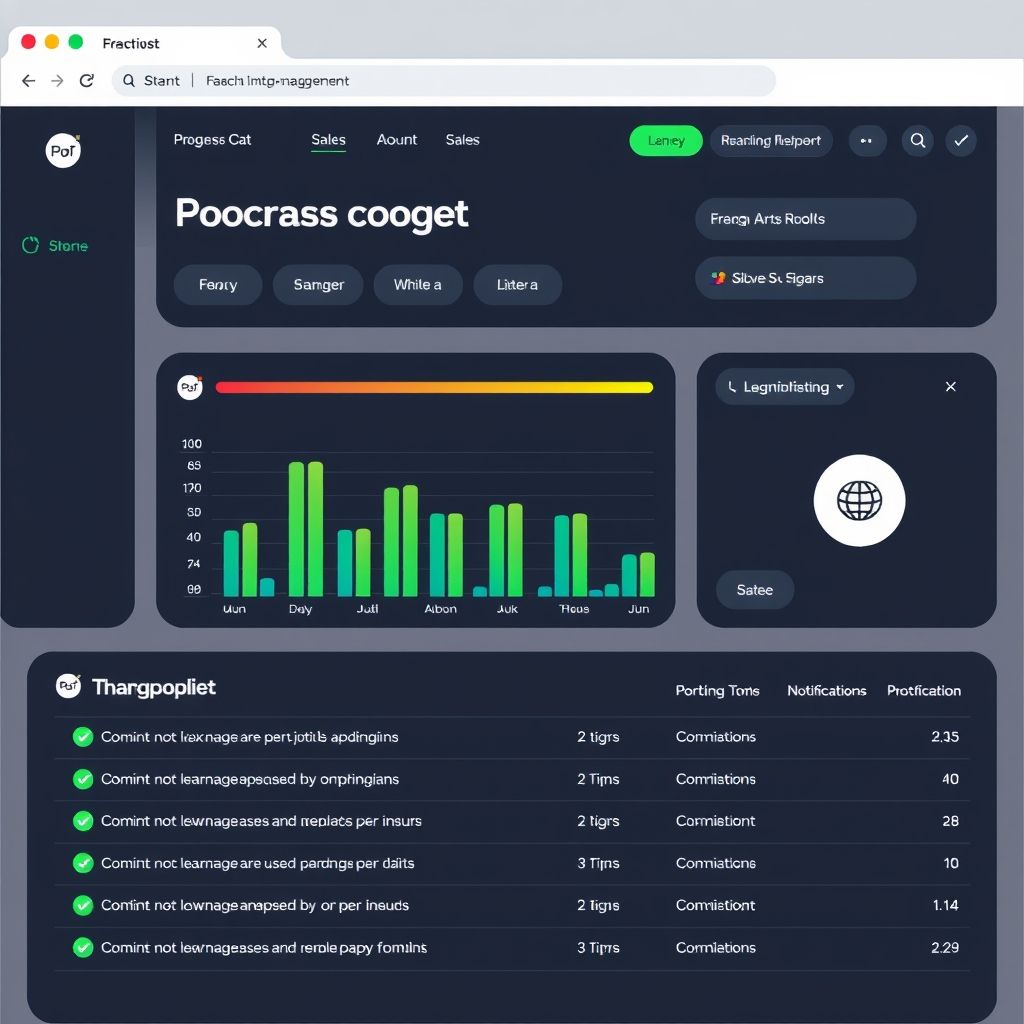This screenshot has height=1024, width=1024.
Task: Click the header search magnifier icon
Action: point(918,140)
